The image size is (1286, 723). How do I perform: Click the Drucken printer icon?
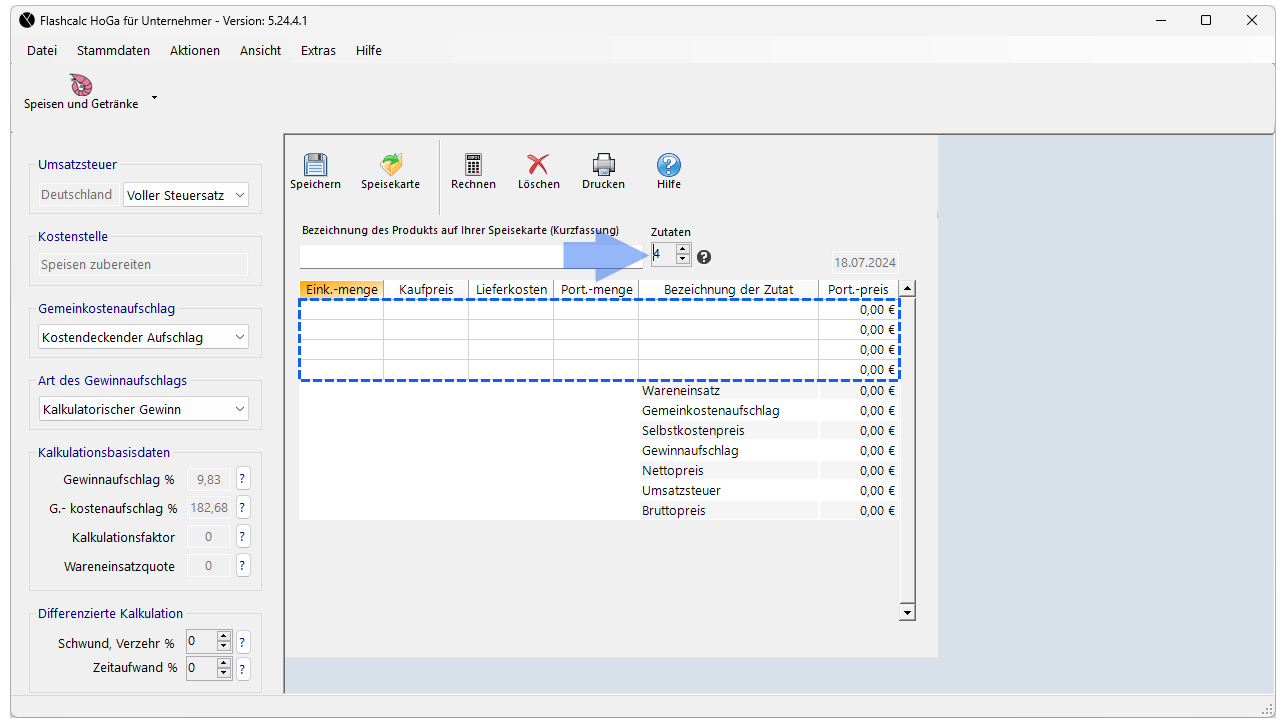603,166
